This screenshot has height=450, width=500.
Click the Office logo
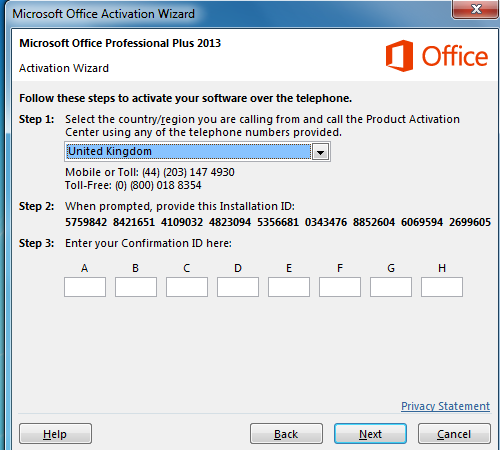pyautogui.click(x=437, y=56)
